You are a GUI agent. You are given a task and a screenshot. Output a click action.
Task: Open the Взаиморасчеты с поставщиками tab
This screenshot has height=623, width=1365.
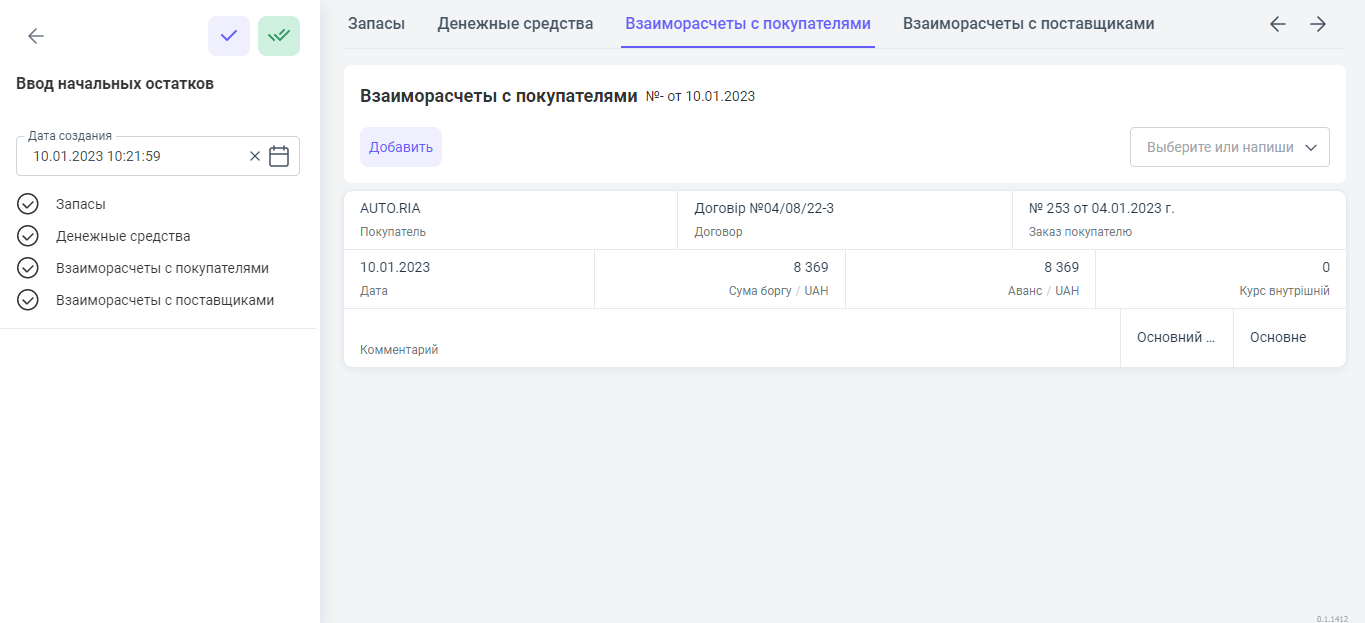click(1028, 24)
